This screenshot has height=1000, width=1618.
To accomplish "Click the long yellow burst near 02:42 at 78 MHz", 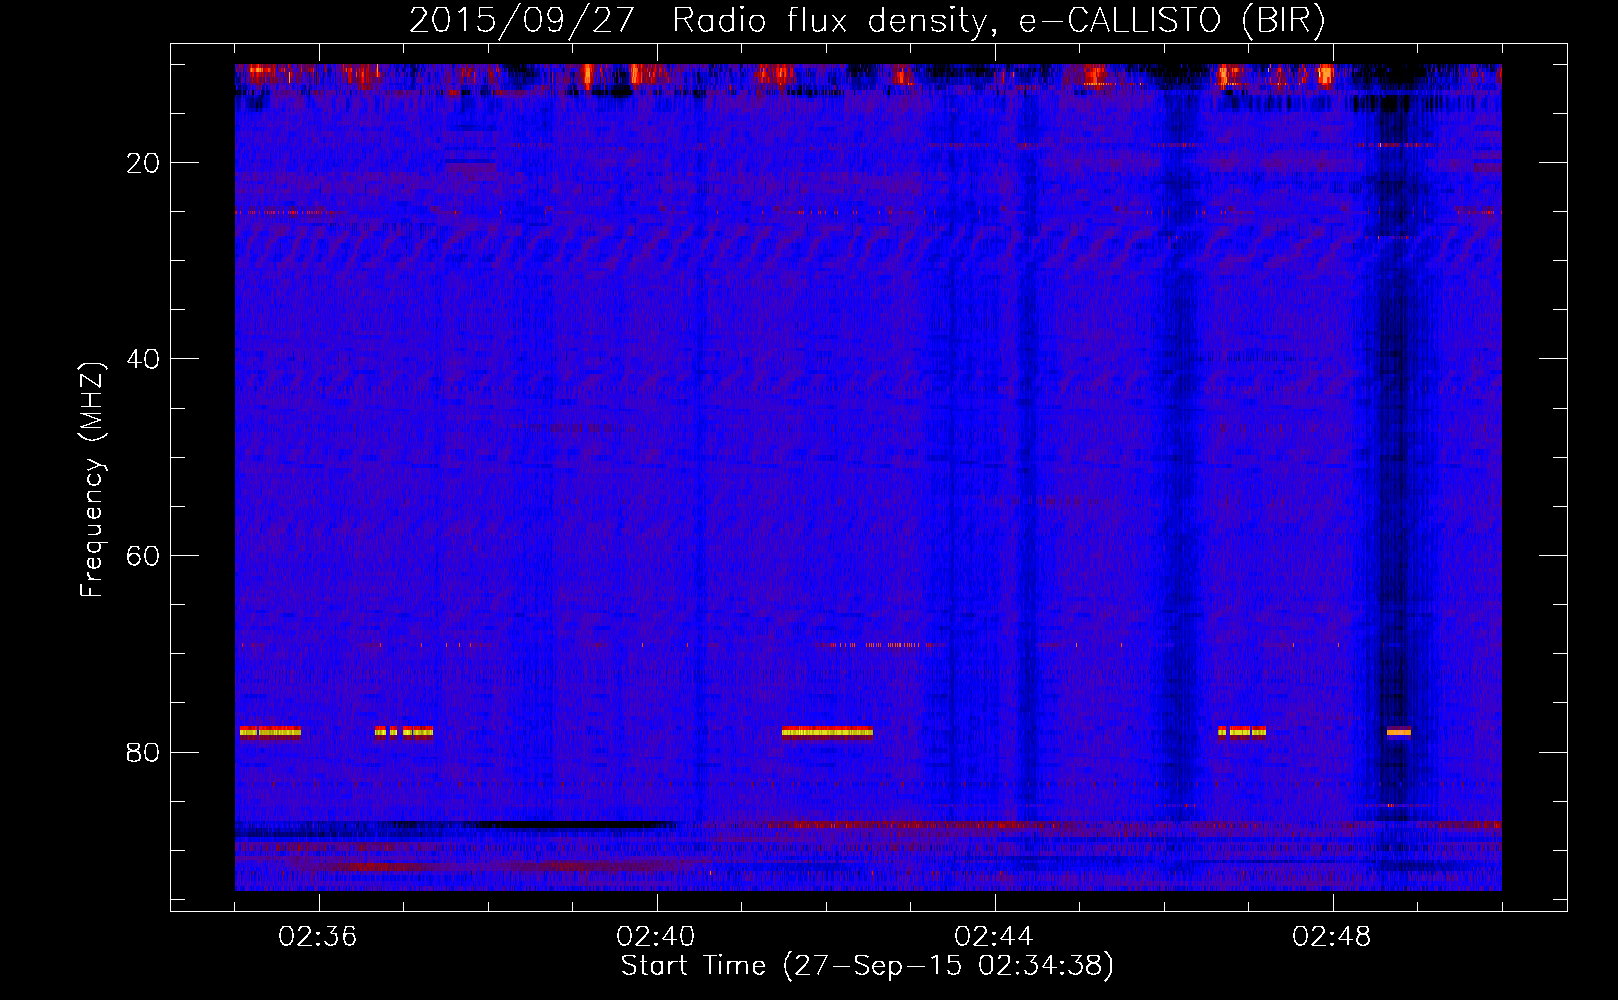I will [x=827, y=732].
